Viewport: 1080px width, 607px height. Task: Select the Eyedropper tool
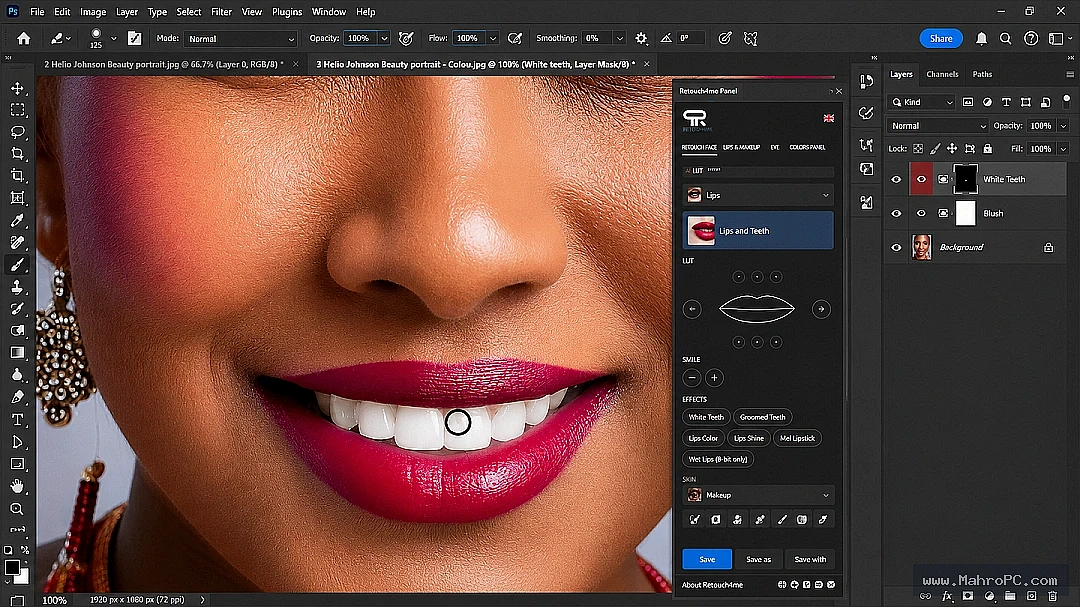(x=17, y=220)
